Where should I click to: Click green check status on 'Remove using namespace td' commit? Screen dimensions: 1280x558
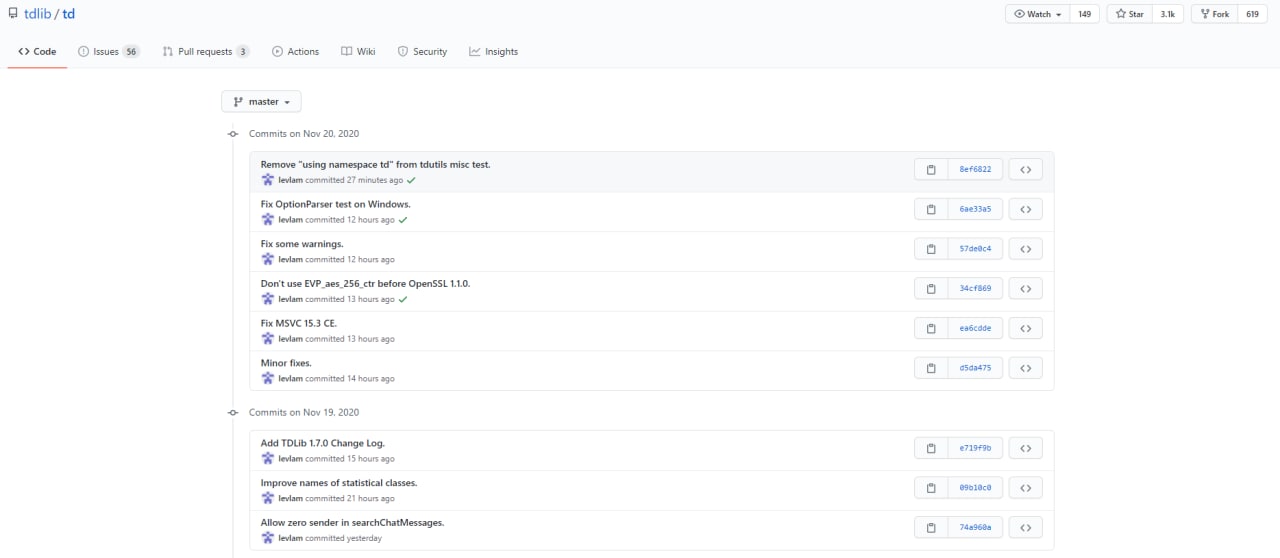pyautogui.click(x=411, y=180)
